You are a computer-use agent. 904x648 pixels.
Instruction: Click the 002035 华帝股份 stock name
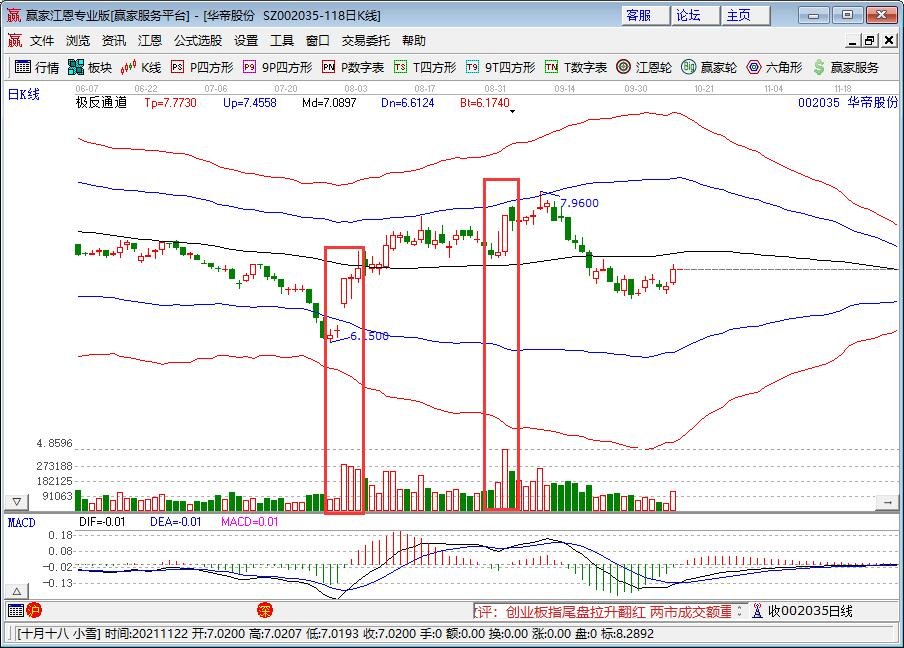pyautogui.click(x=848, y=103)
